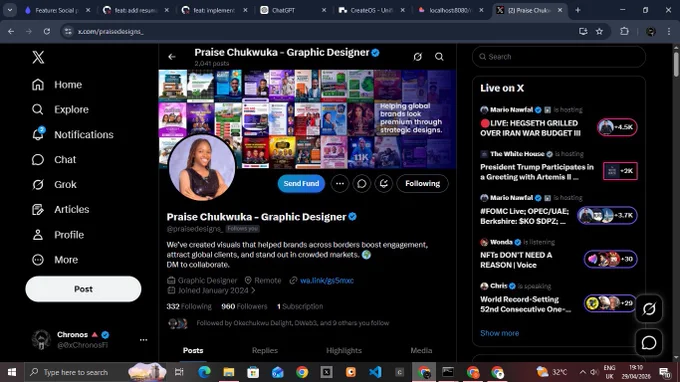
Task: Switch to the Replies tab
Action: (x=265, y=350)
